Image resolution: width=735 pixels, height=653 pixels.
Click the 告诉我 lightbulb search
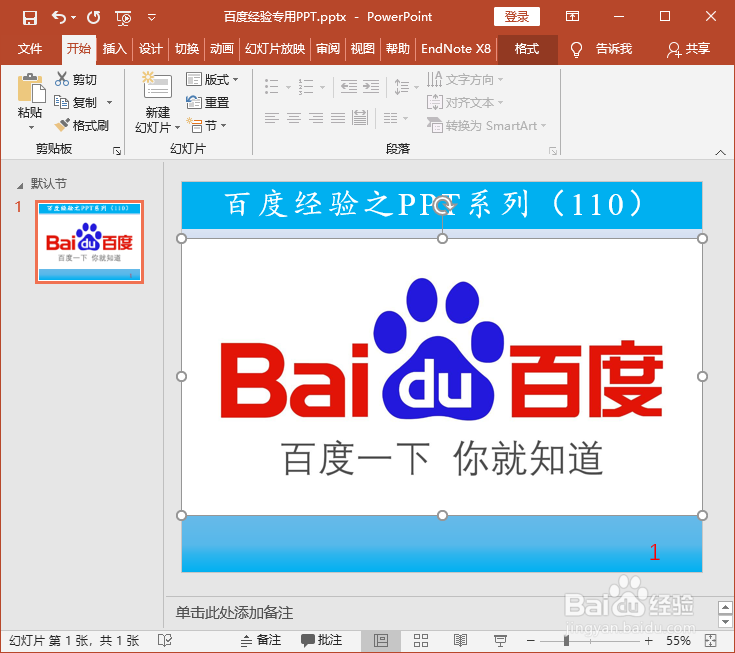[x=601, y=49]
